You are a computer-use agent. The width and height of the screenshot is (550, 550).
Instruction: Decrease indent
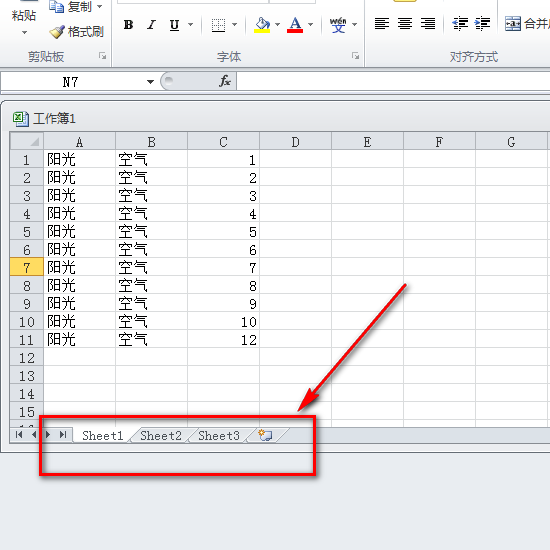(460, 24)
